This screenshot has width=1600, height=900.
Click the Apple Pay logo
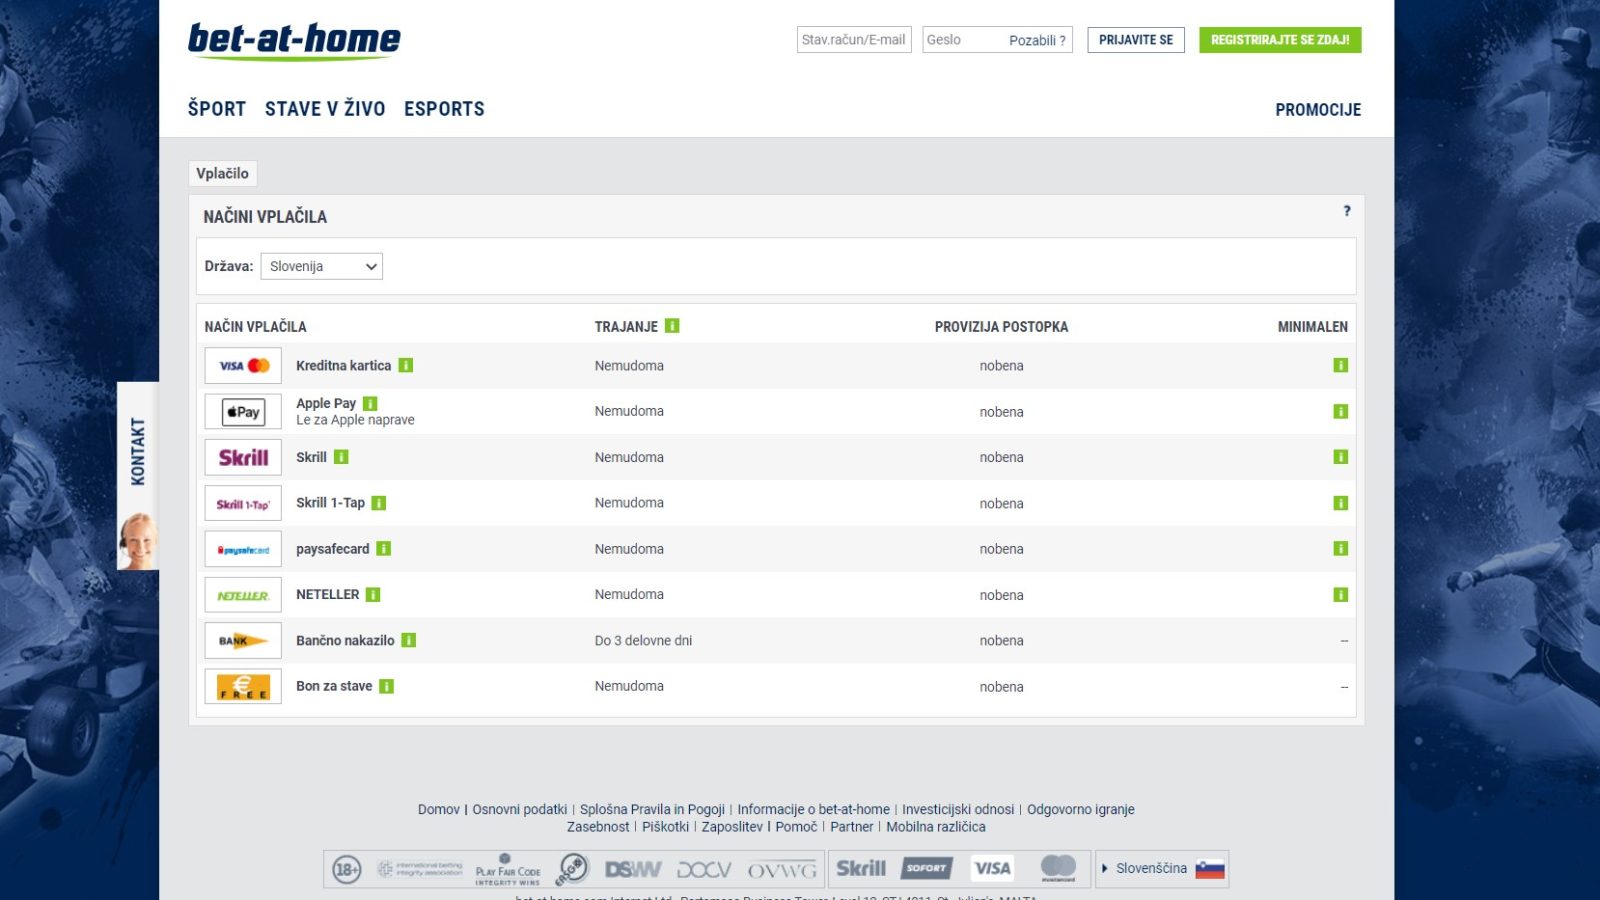pyautogui.click(x=243, y=412)
